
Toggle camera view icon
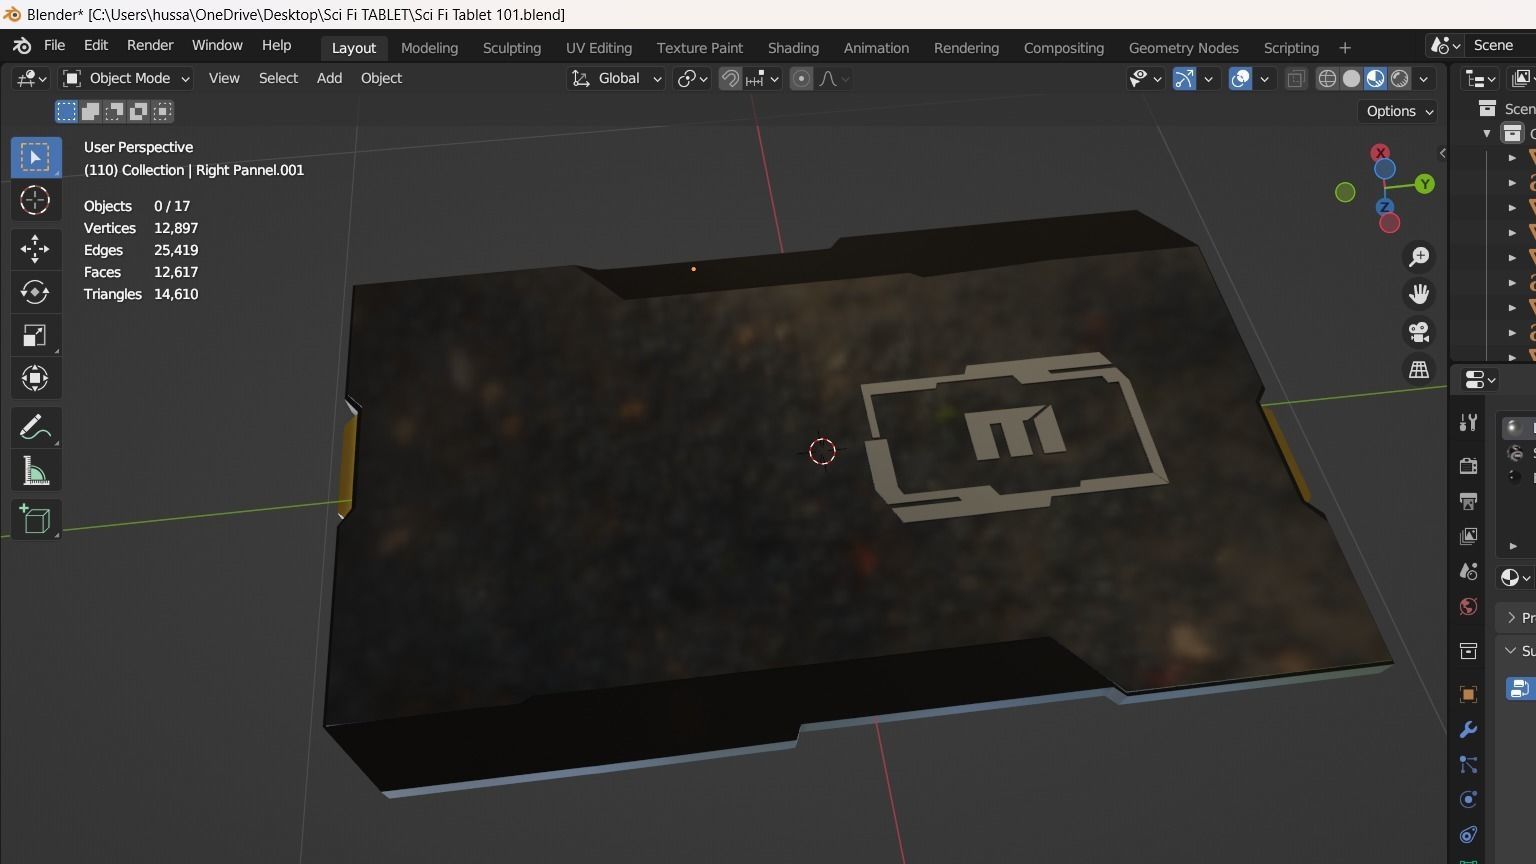pyautogui.click(x=1419, y=332)
